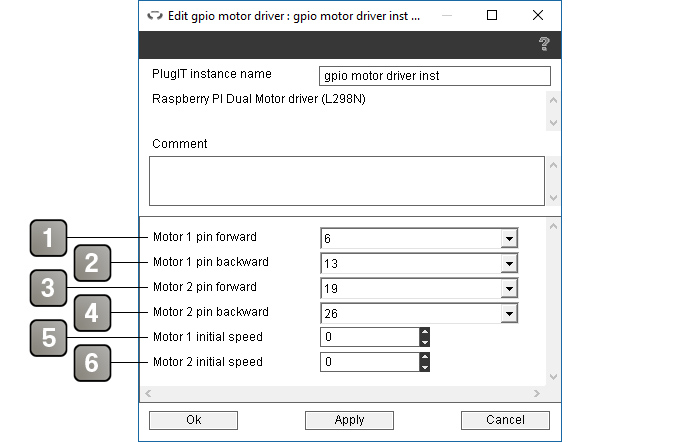Click the help question mark icon
Image resolution: width=700 pixels, height=442 pixels.
point(544,44)
